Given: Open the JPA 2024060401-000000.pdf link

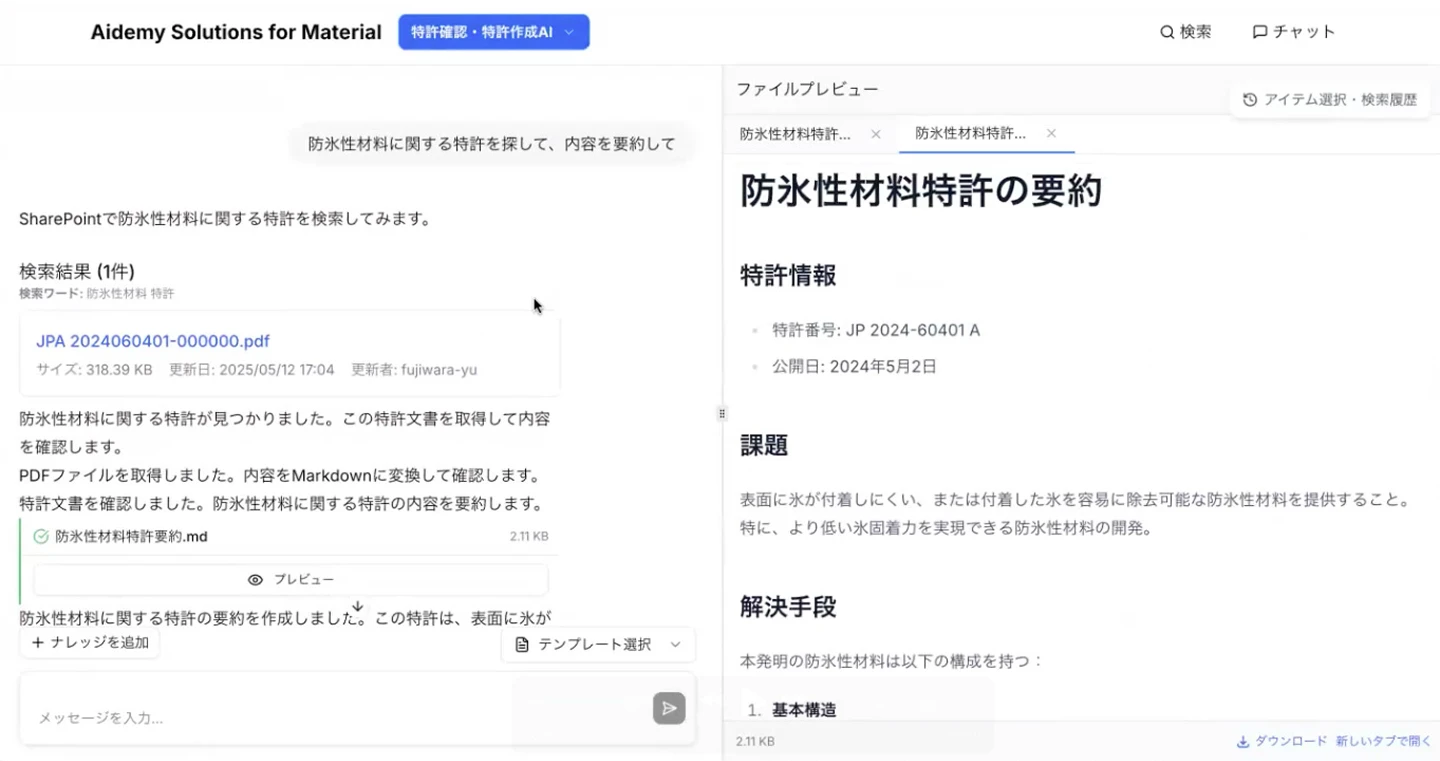Looking at the screenshot, I should 152,341.
